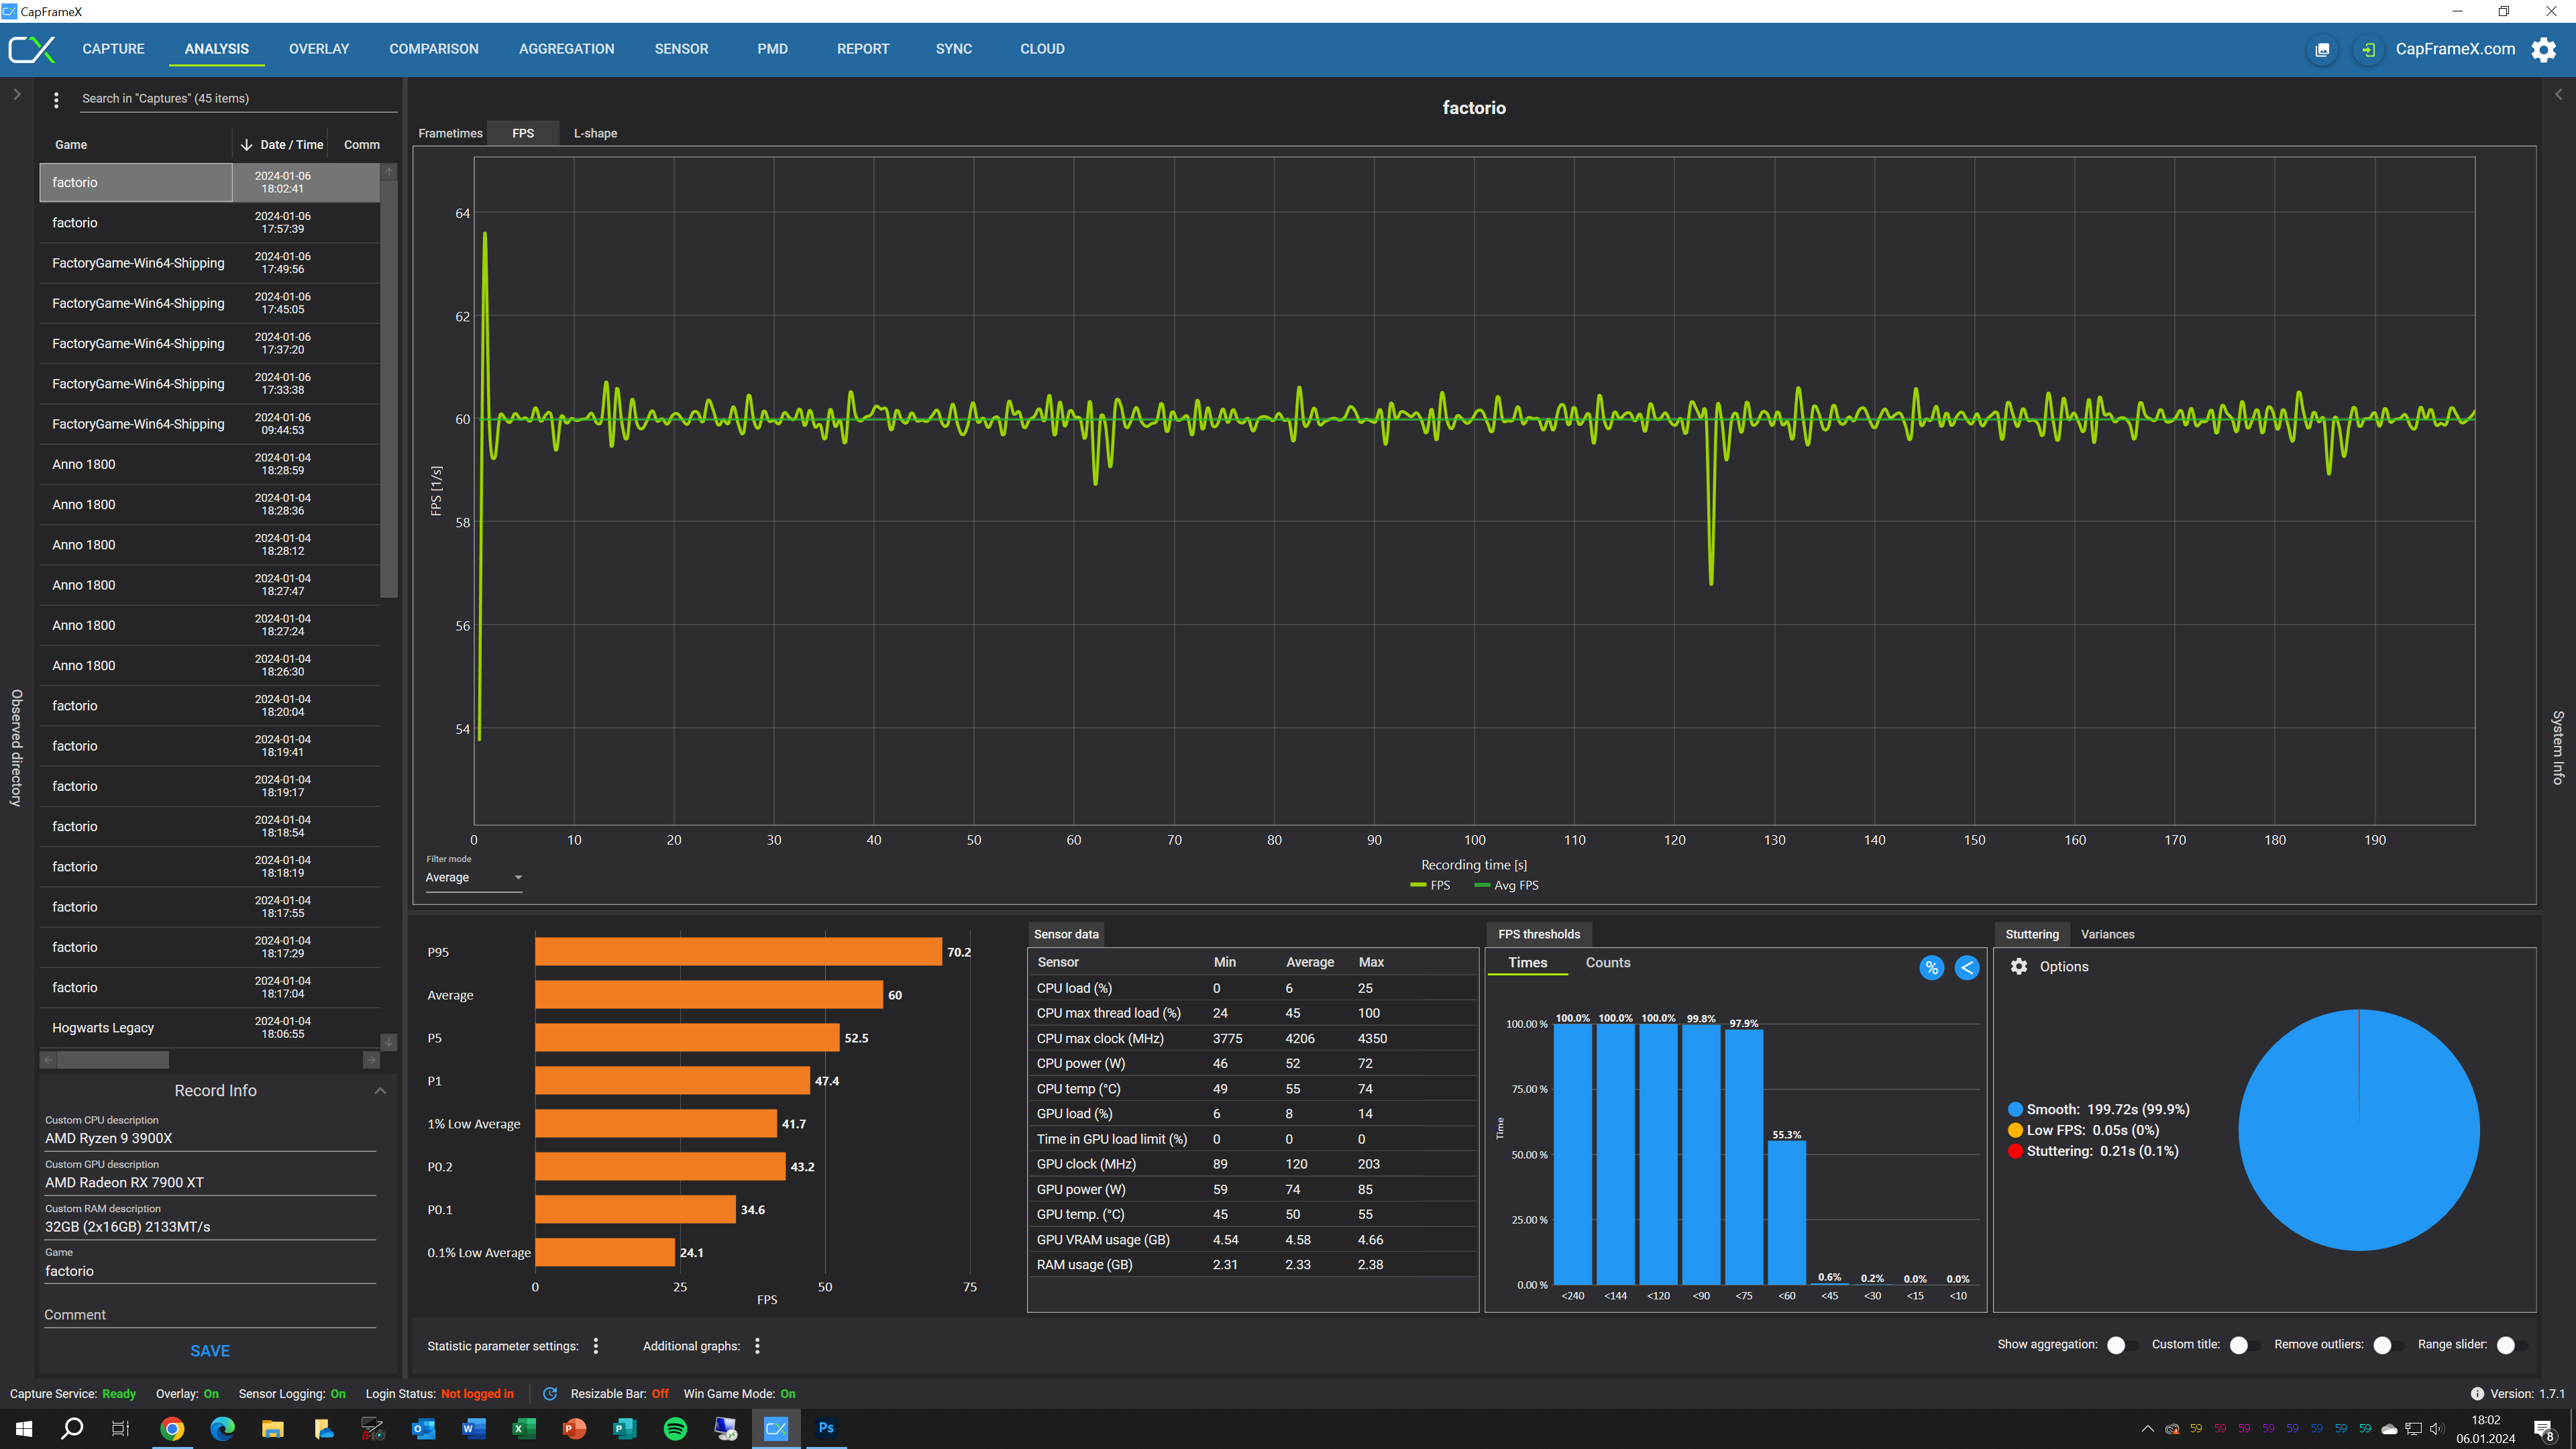Open the Filter mode Average dropdown
Viewport: 2576px width, 1449px height.
(x=473, y=877)
